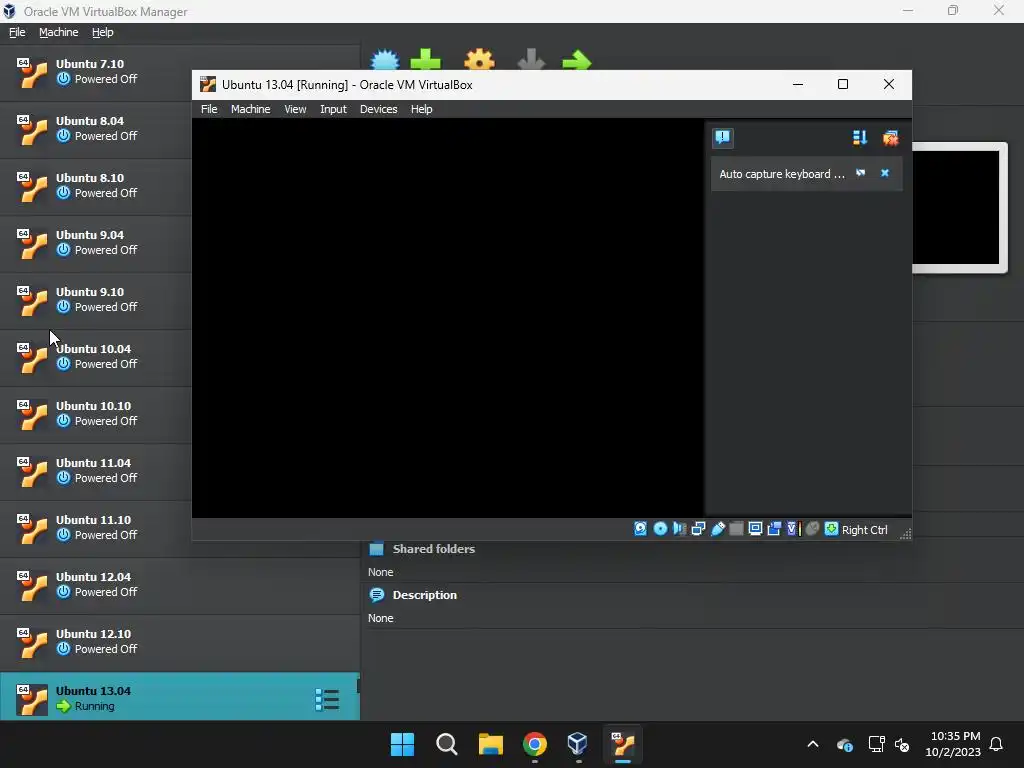Open the Machine menu in the VM window

click(250, 109)
